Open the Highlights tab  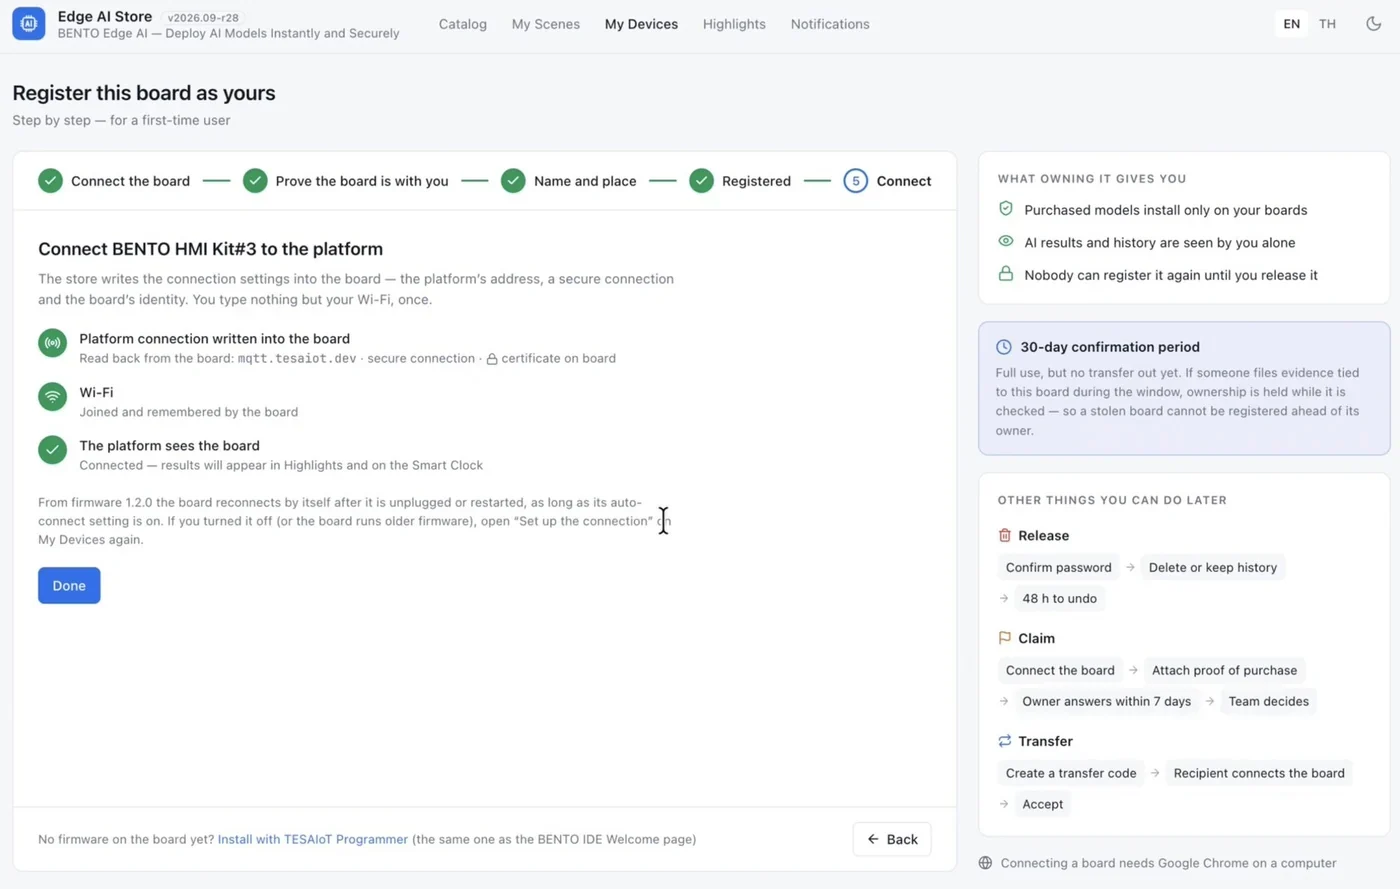pyautogui.click(x=734, y=24)
